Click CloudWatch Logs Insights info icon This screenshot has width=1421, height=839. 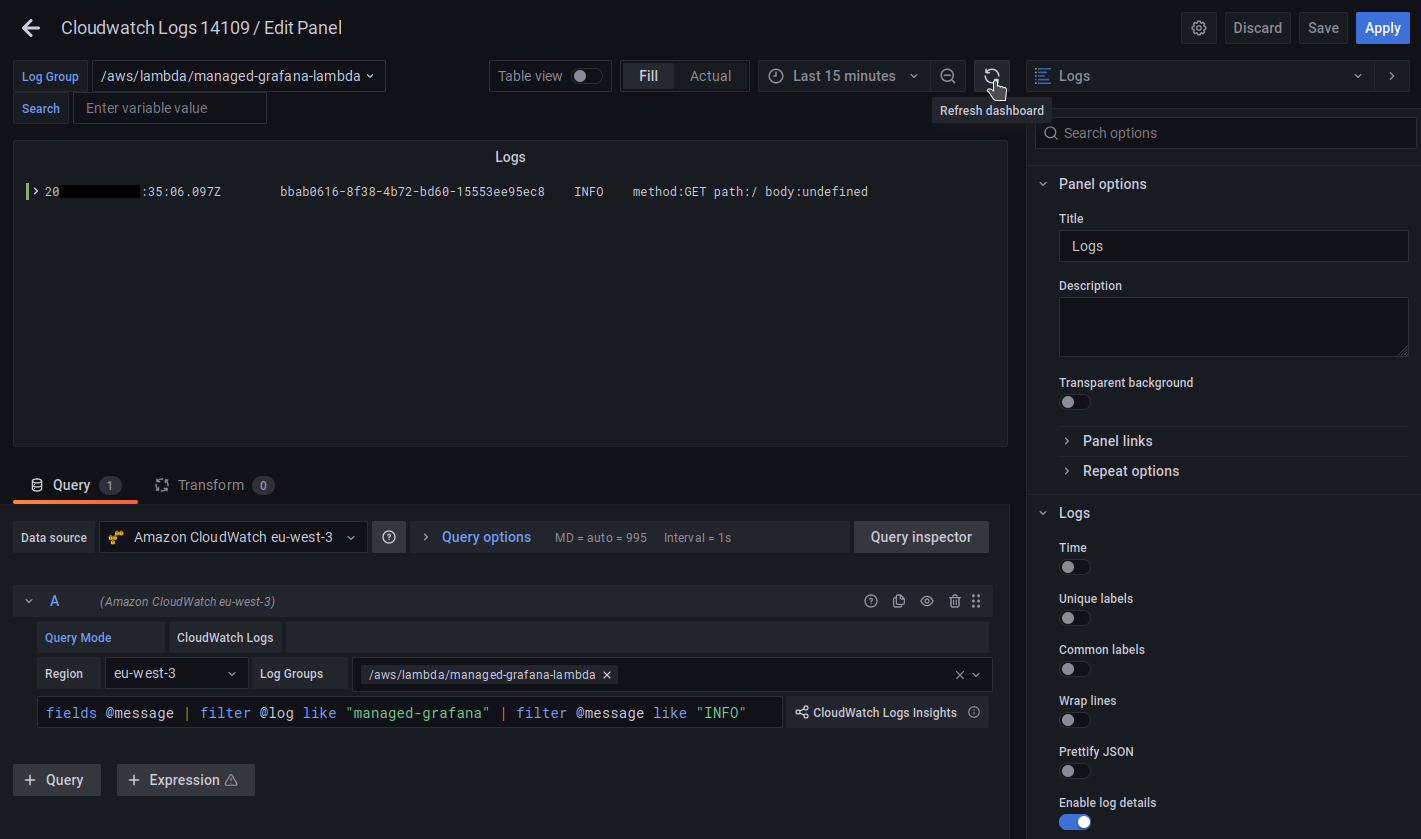(x=974, y=712)
